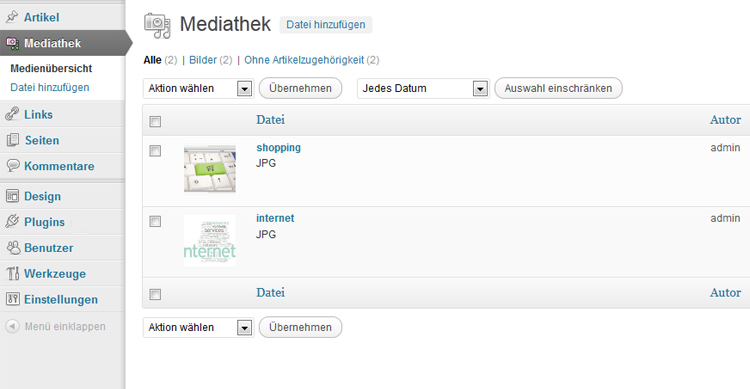Open the shopping image thumbnail
The height and width of the screenshot is (389, 750).
click(x=210, y=169)
